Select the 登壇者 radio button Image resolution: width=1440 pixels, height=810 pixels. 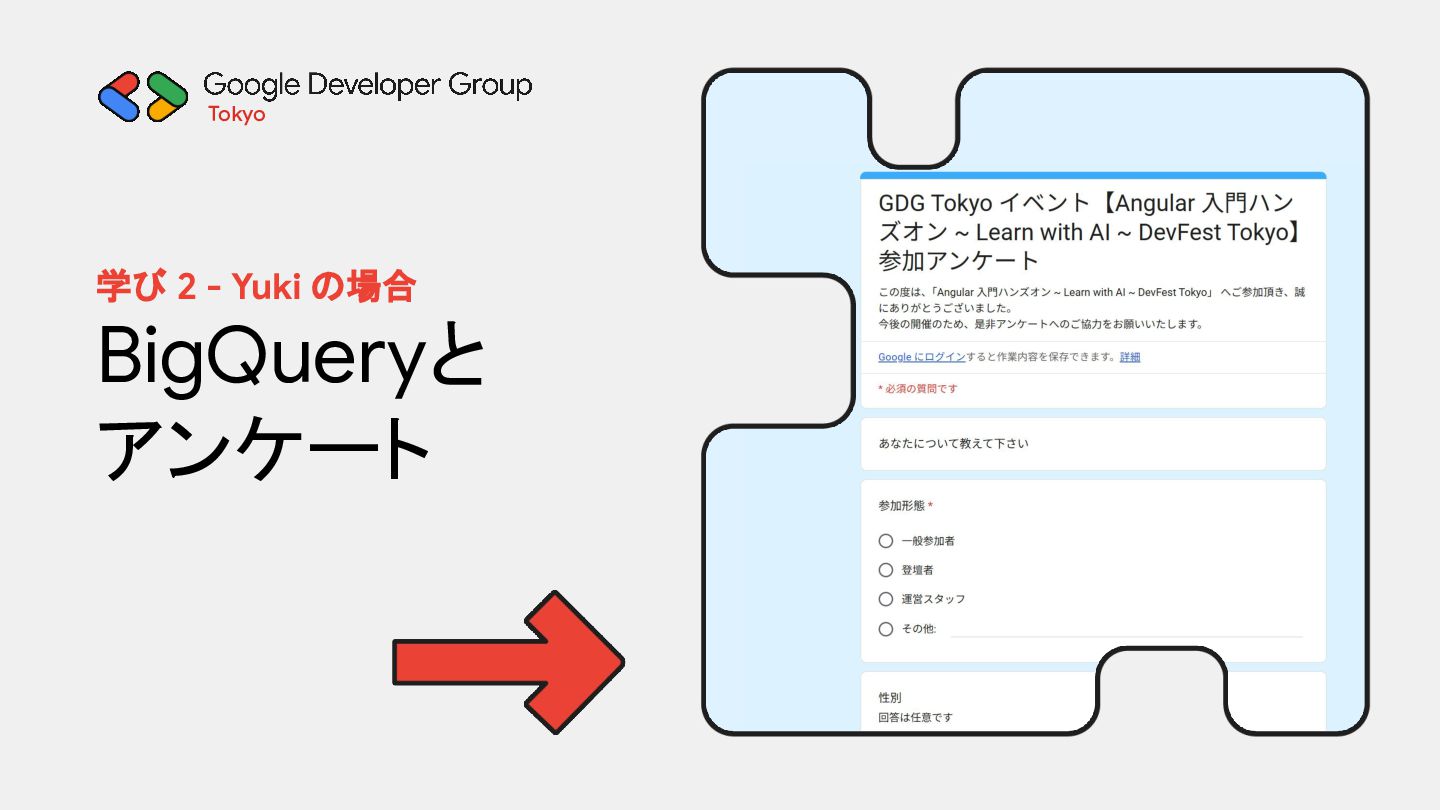(885, 570)
